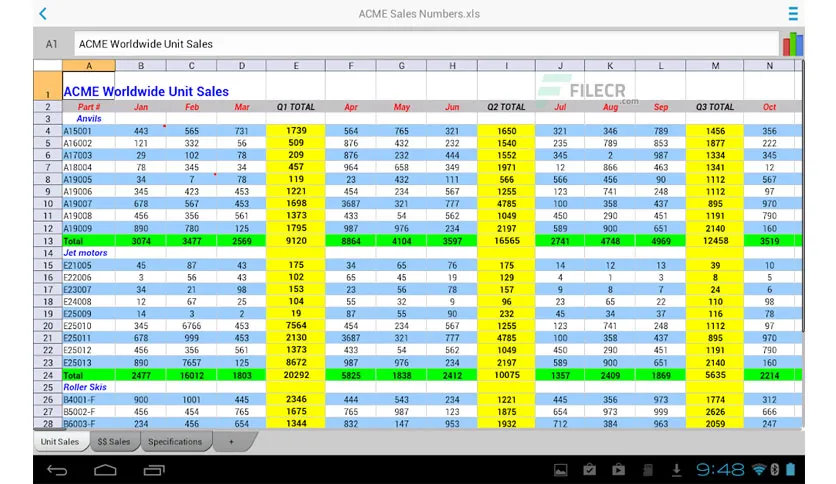Image resolution: width=836 pixels, height=484 pixels.
Task: Select Q1 total cell '20292' in row 24
Action: (x=296, y=375)
